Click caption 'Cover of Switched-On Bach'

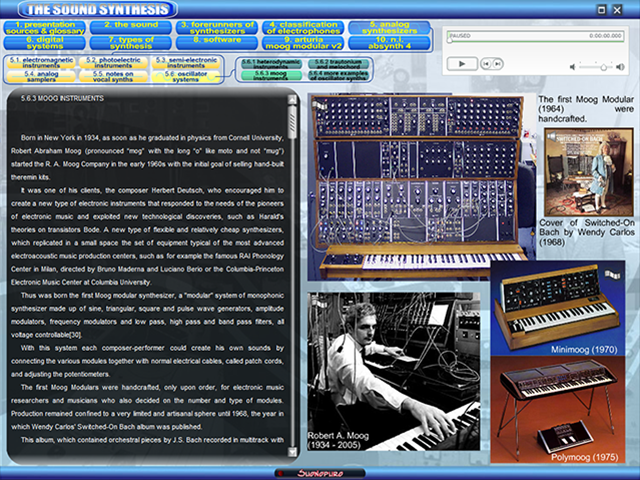587,232
